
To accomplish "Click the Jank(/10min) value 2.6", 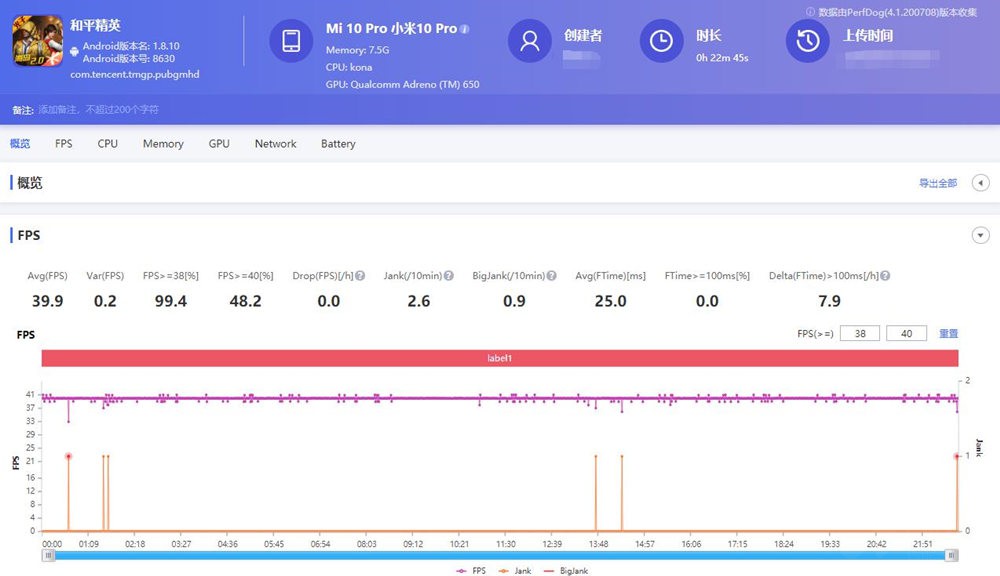I will (x=419, y=301).
